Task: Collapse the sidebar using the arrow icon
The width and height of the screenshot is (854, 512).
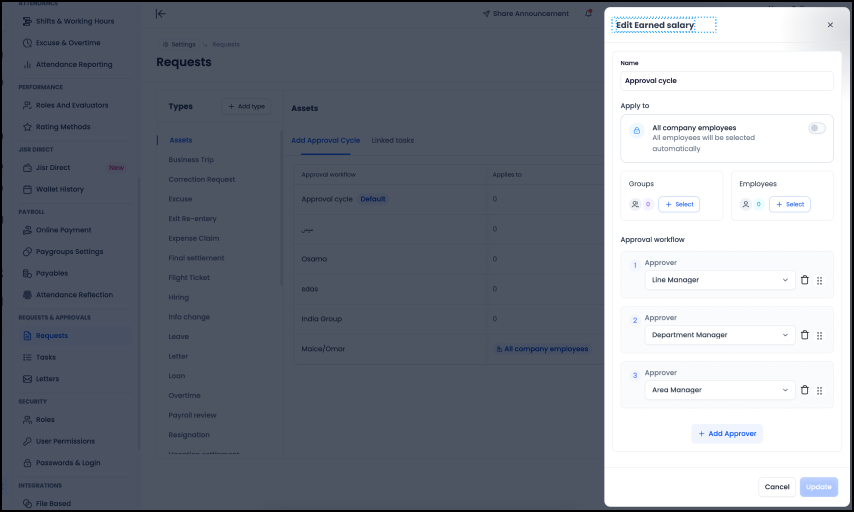Action: (161, 14)
